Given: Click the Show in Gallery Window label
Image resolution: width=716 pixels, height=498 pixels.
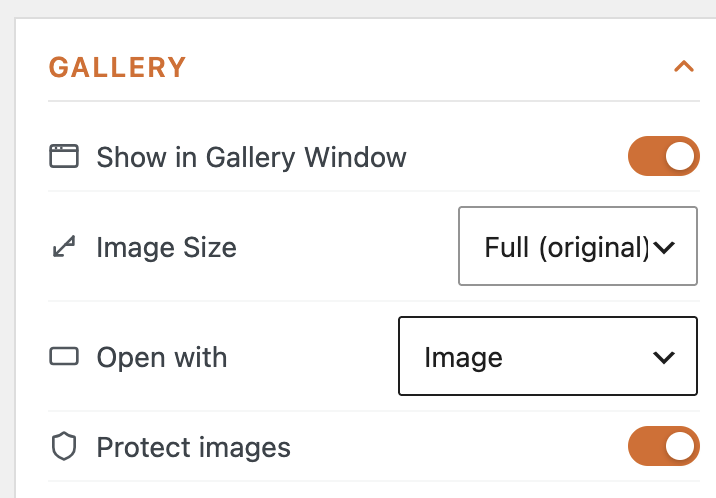Looking at the screenshot, I should pos(251,157).
